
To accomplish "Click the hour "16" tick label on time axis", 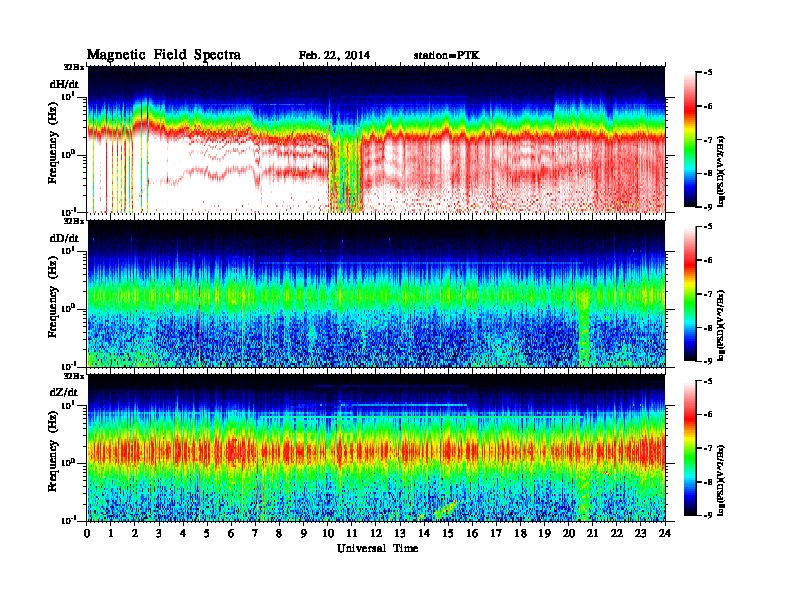I will [x=472, y=534].
